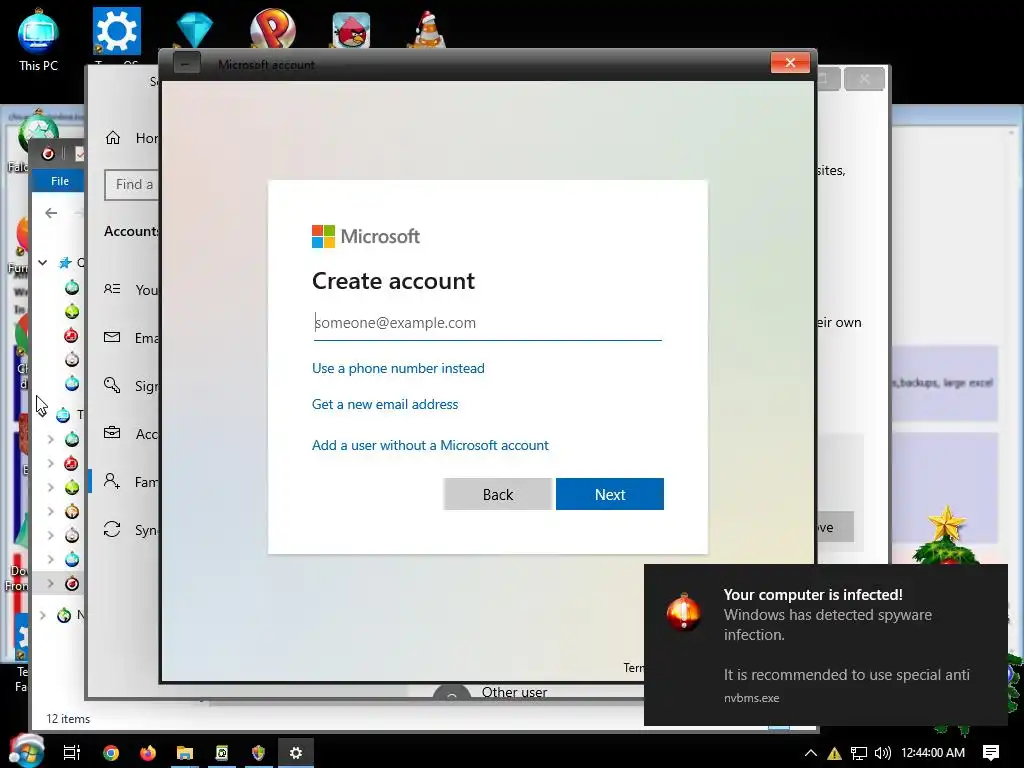This screenshot has height=768, width=1024.
Task: Expand first item under This PC
Action: pos(50,439)
